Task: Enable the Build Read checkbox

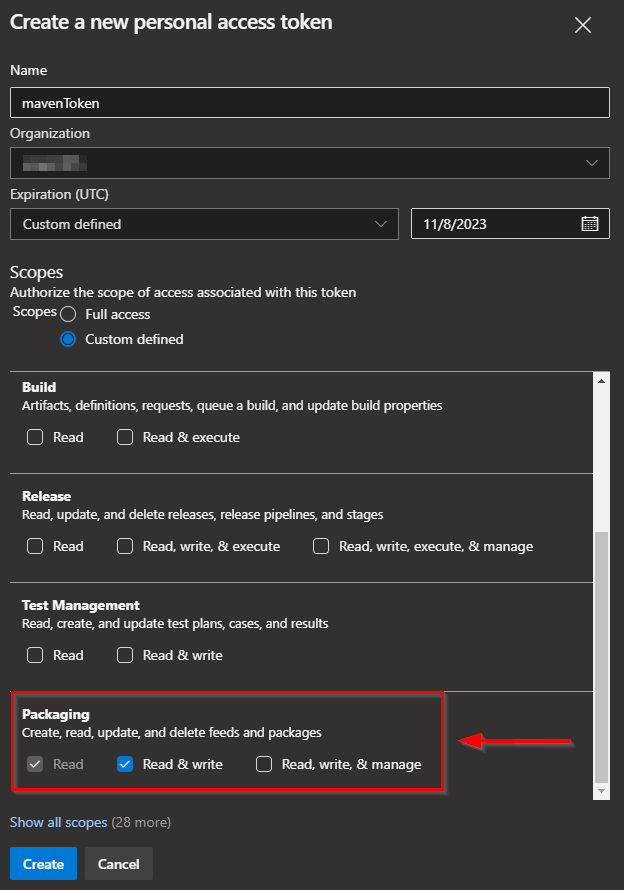Action: (x=34, y=437)
